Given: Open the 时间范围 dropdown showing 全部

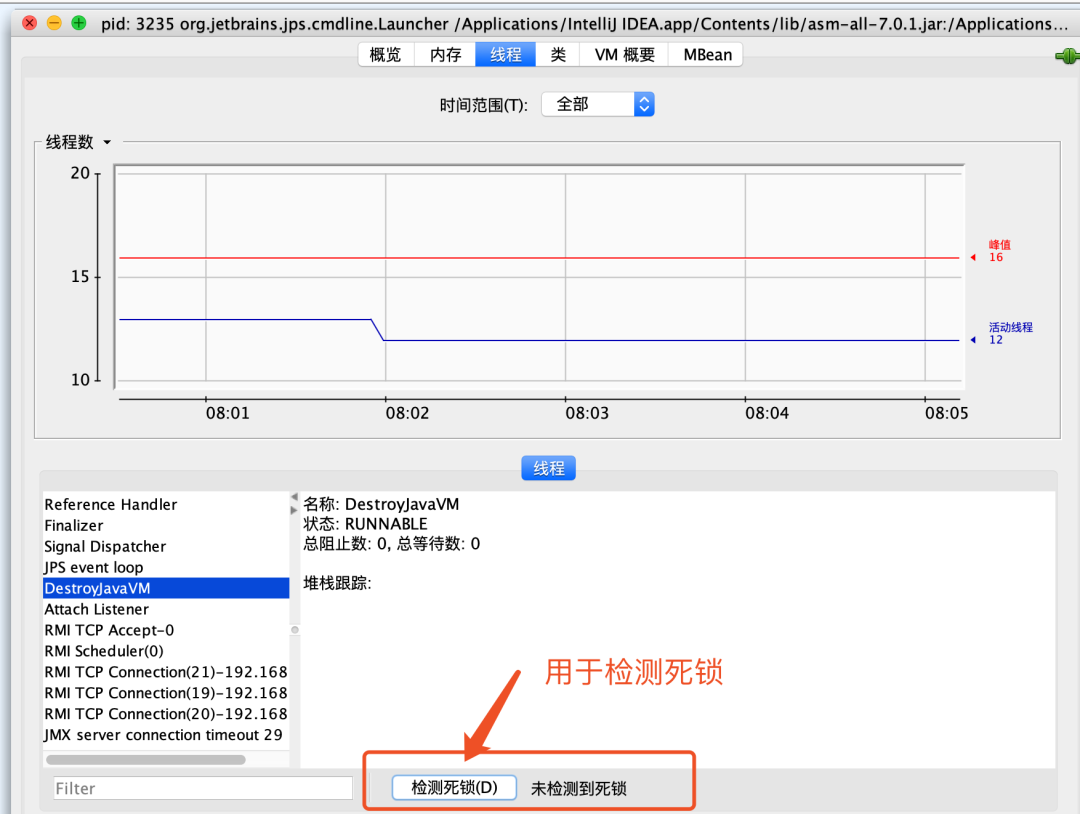Looking at the screenshot, I should [x=598, y=104].
